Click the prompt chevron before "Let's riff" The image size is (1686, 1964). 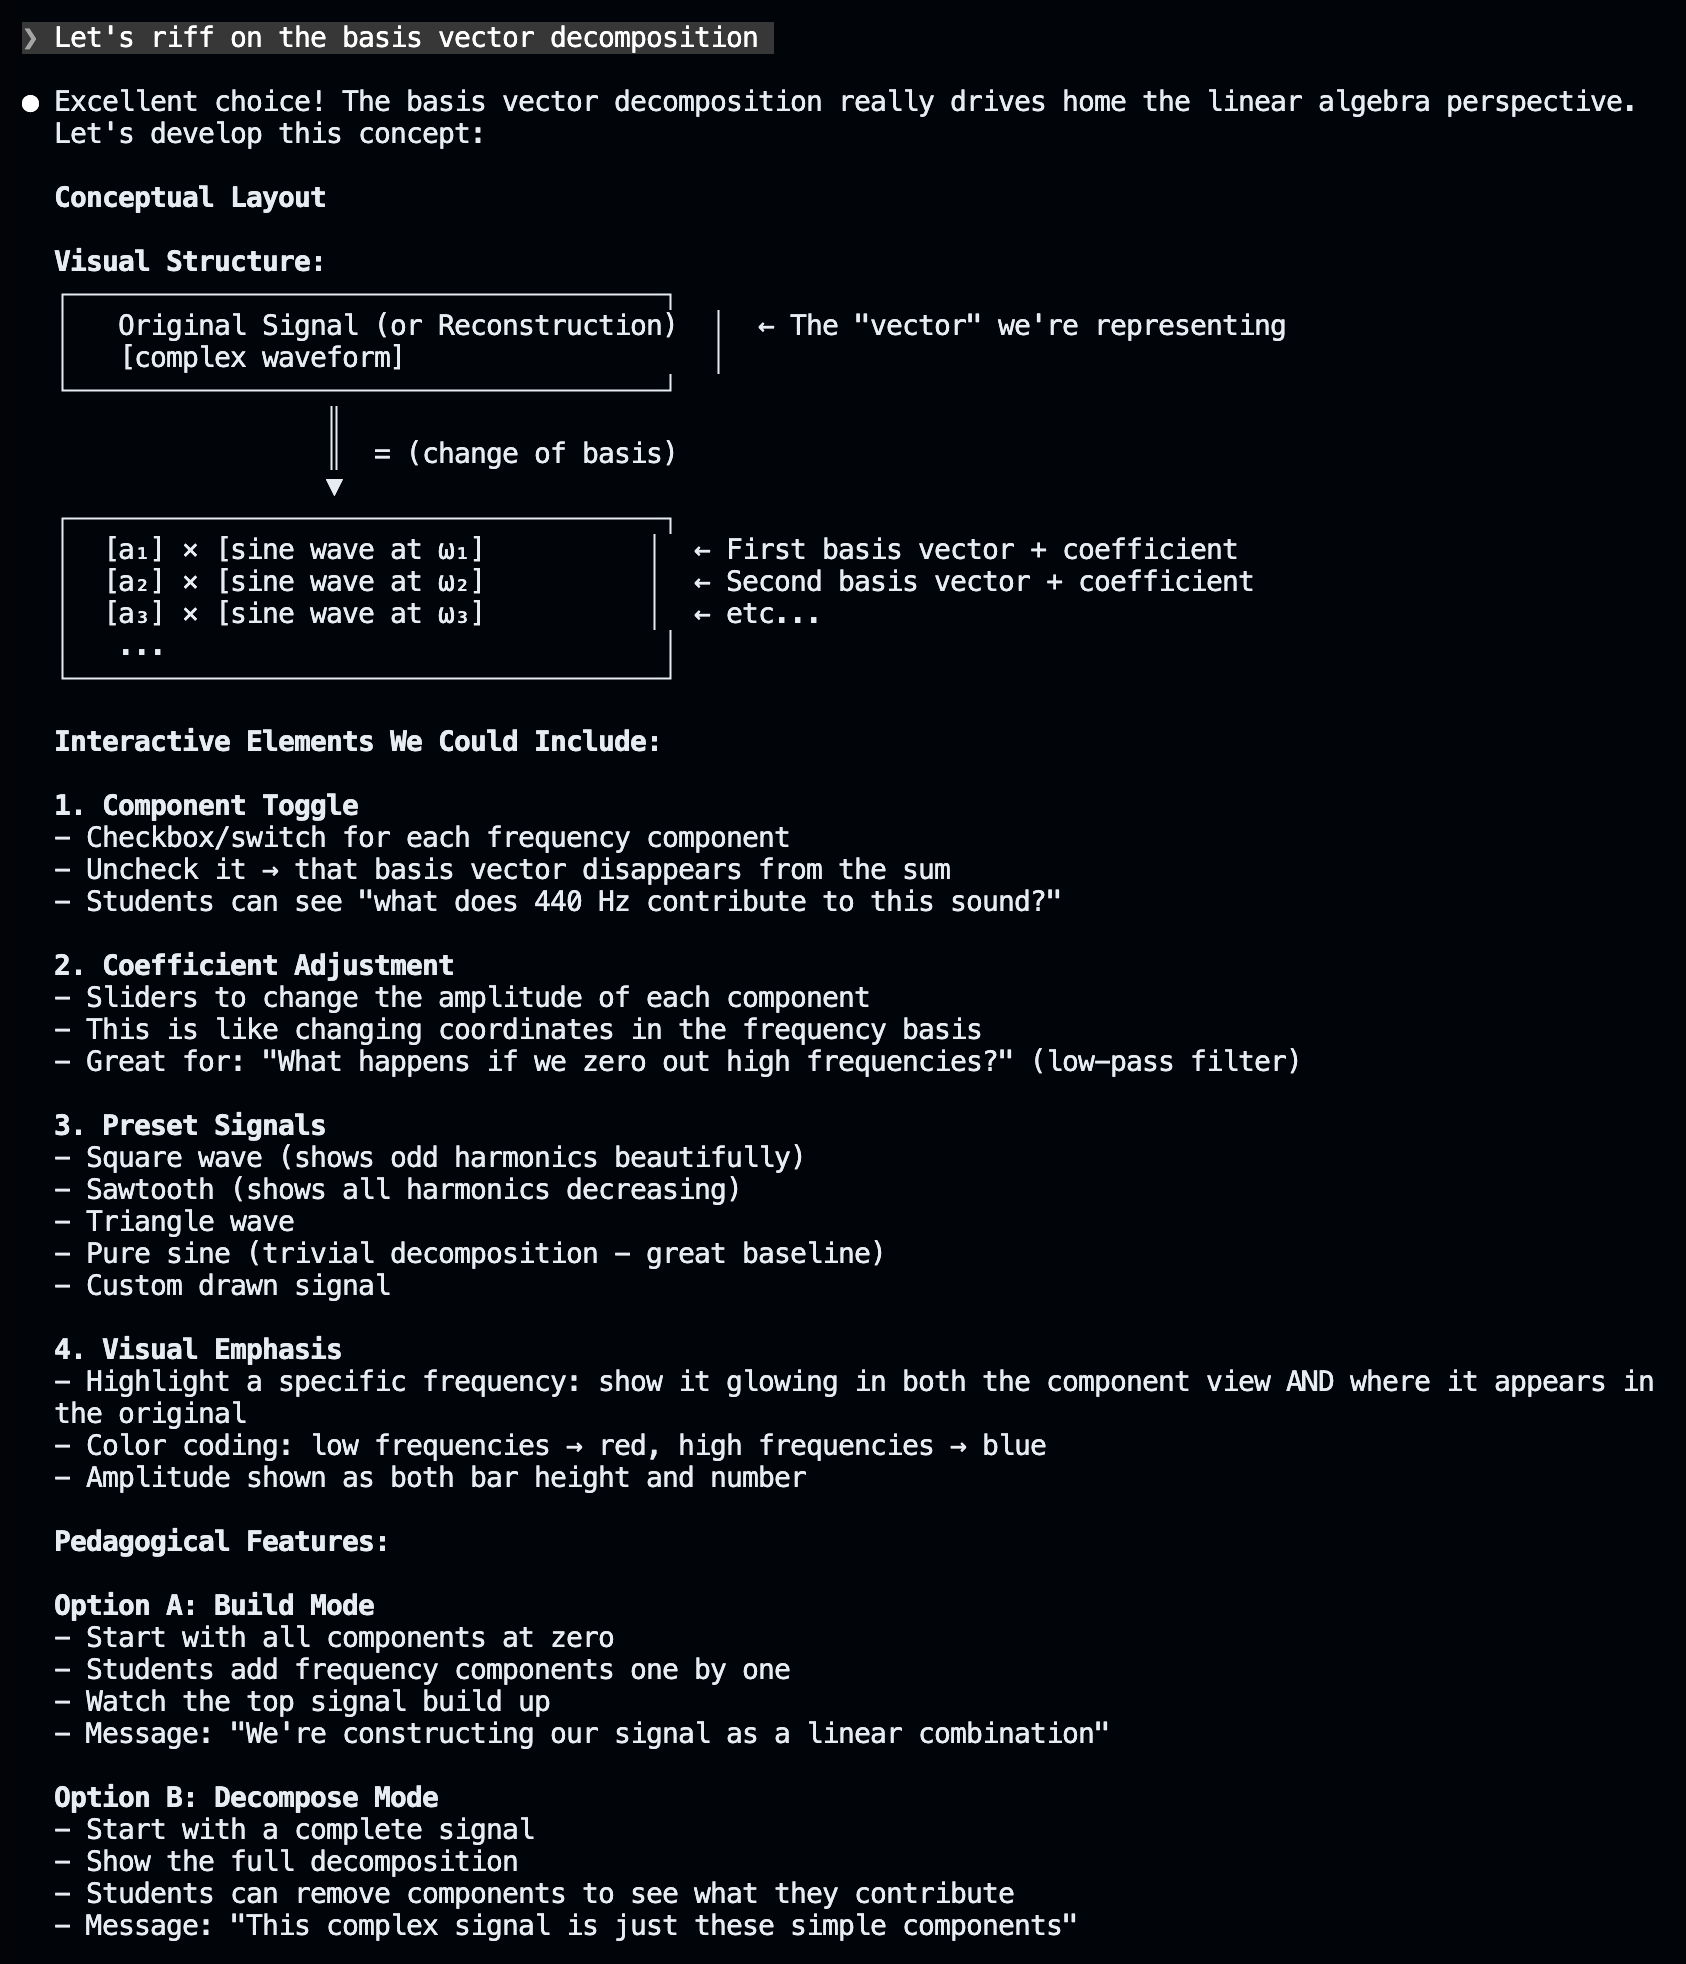[x=31, y=39]
